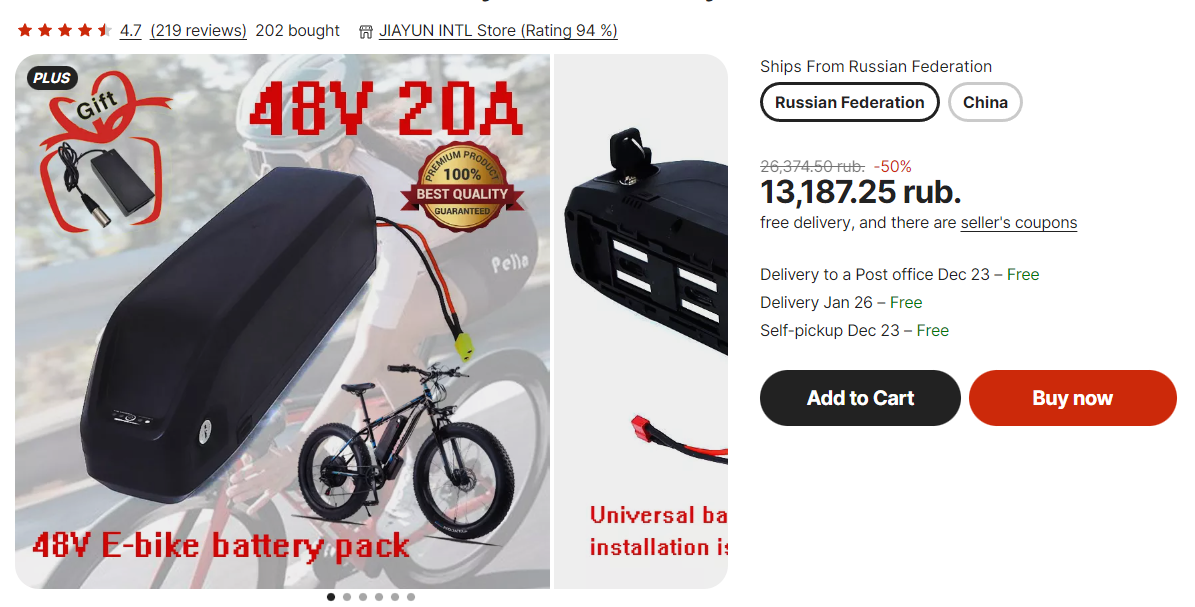
Task: Click the e-bike picture in main image
Action: [395, 448]
